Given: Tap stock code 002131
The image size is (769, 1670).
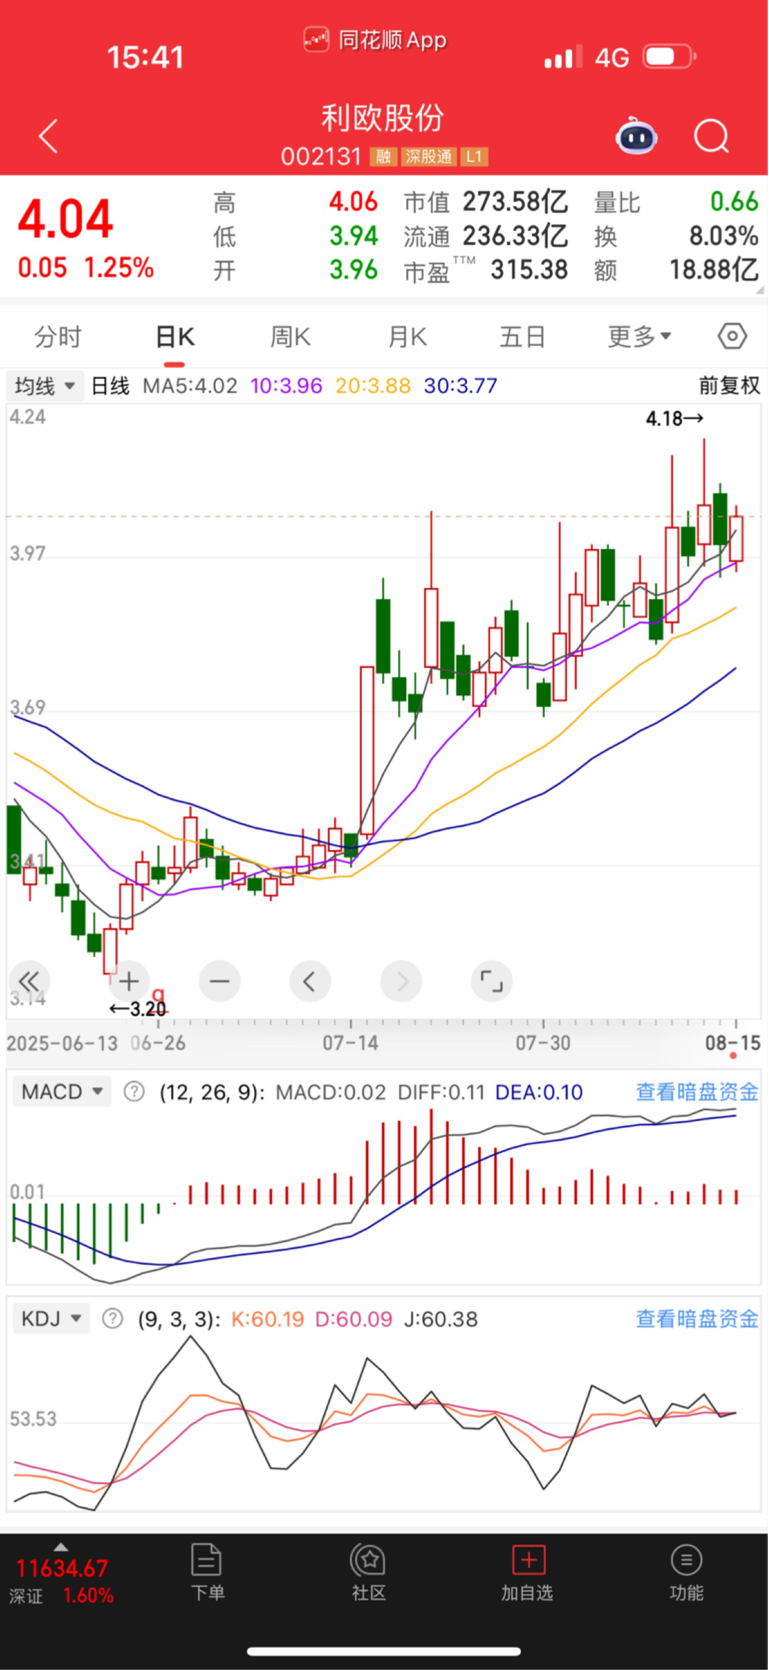Looking at the screenshot, I should coord(320,157).
